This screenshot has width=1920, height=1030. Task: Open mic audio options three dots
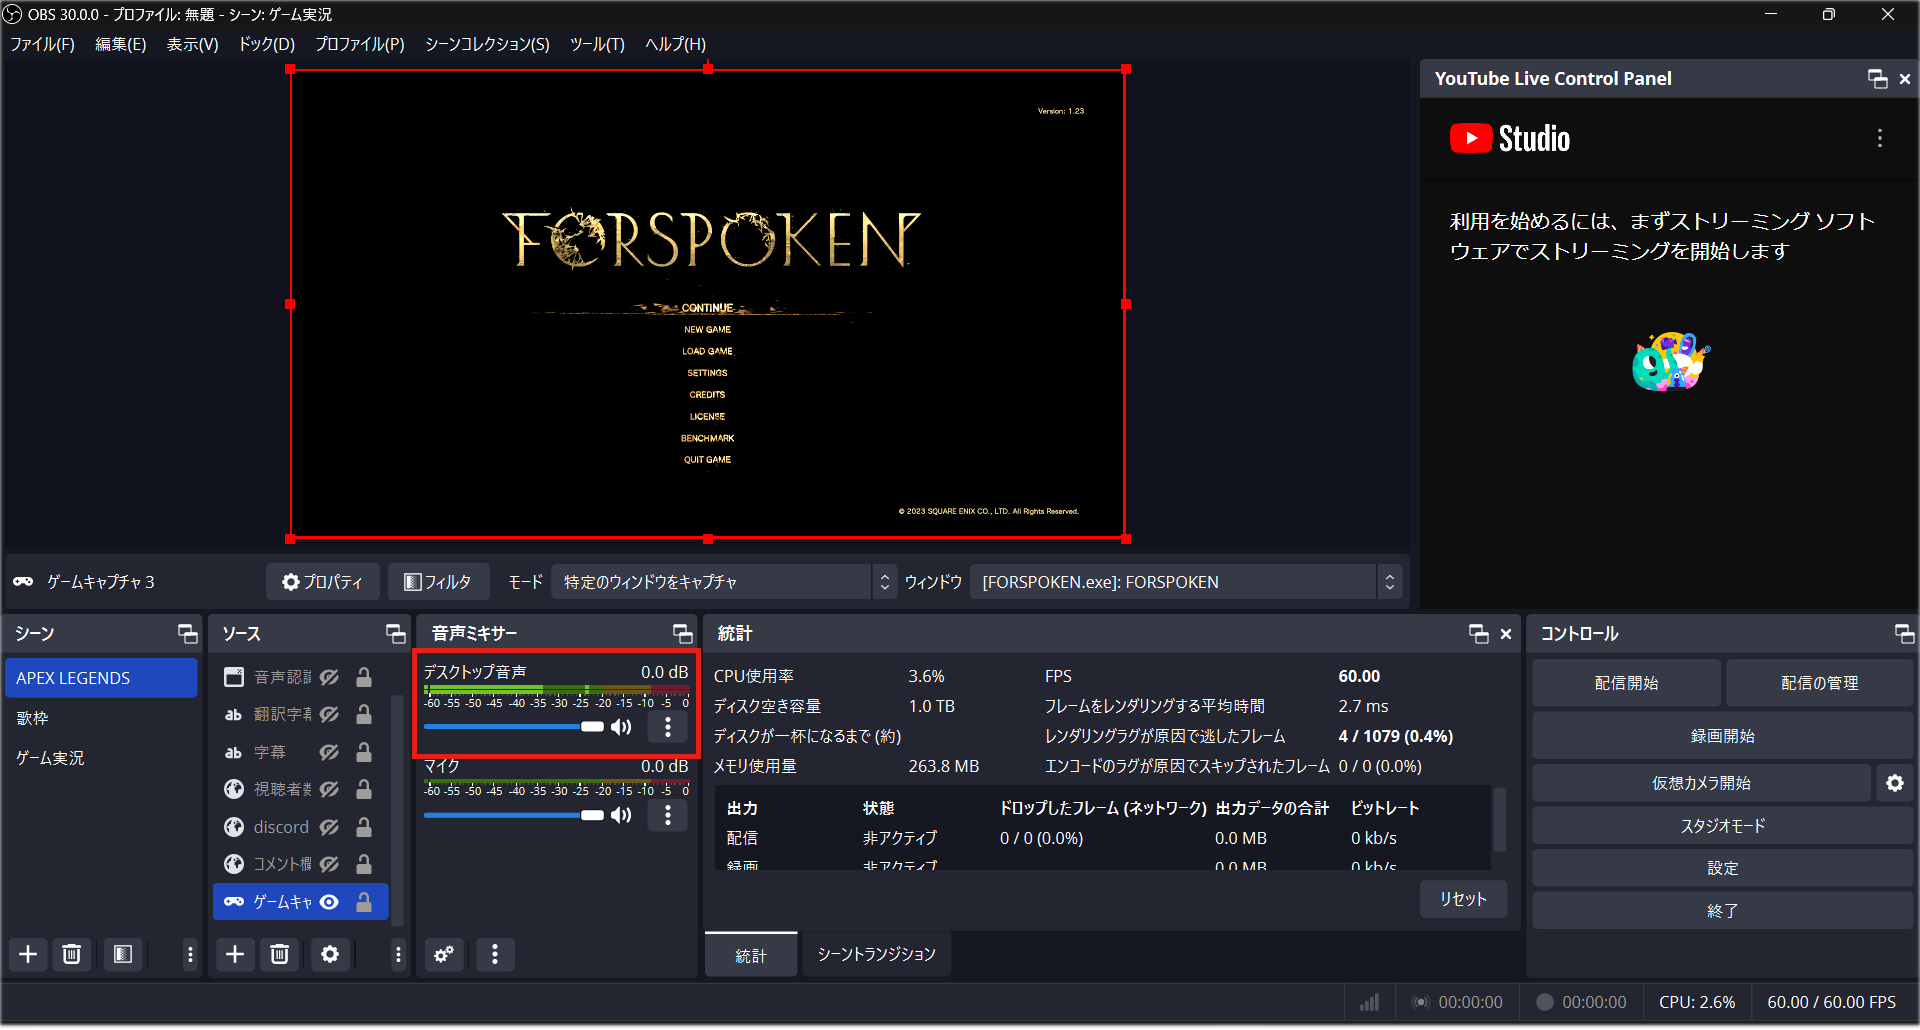tap(668, 816)
